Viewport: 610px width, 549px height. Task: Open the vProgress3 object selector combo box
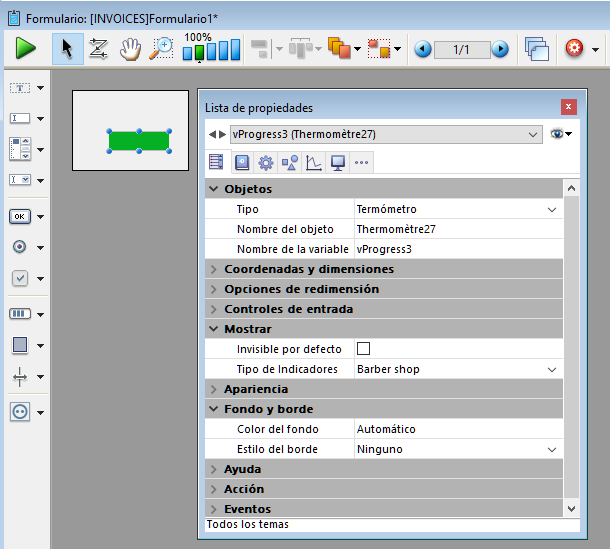(x=385, y=134)
